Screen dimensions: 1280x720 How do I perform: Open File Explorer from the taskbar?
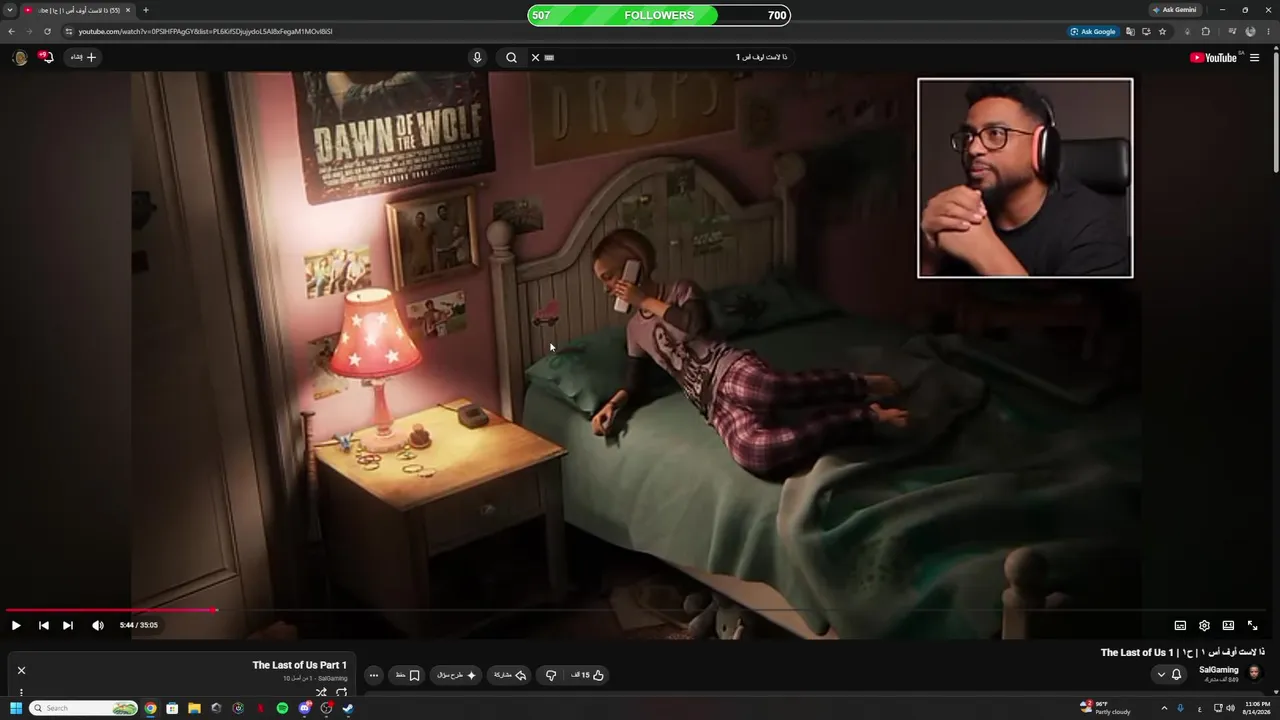194,708
